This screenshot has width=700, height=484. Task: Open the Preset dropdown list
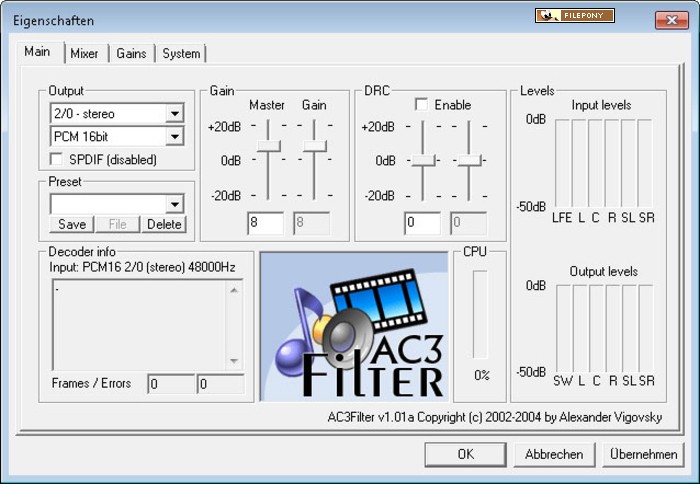click(175, 204)
